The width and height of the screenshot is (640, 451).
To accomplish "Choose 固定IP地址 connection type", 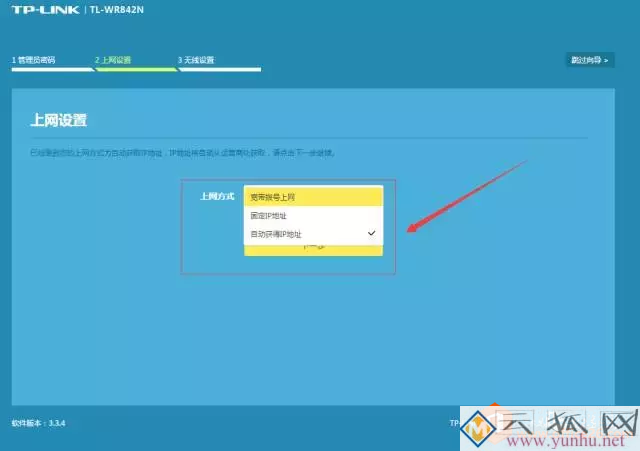I will [313, 216].
